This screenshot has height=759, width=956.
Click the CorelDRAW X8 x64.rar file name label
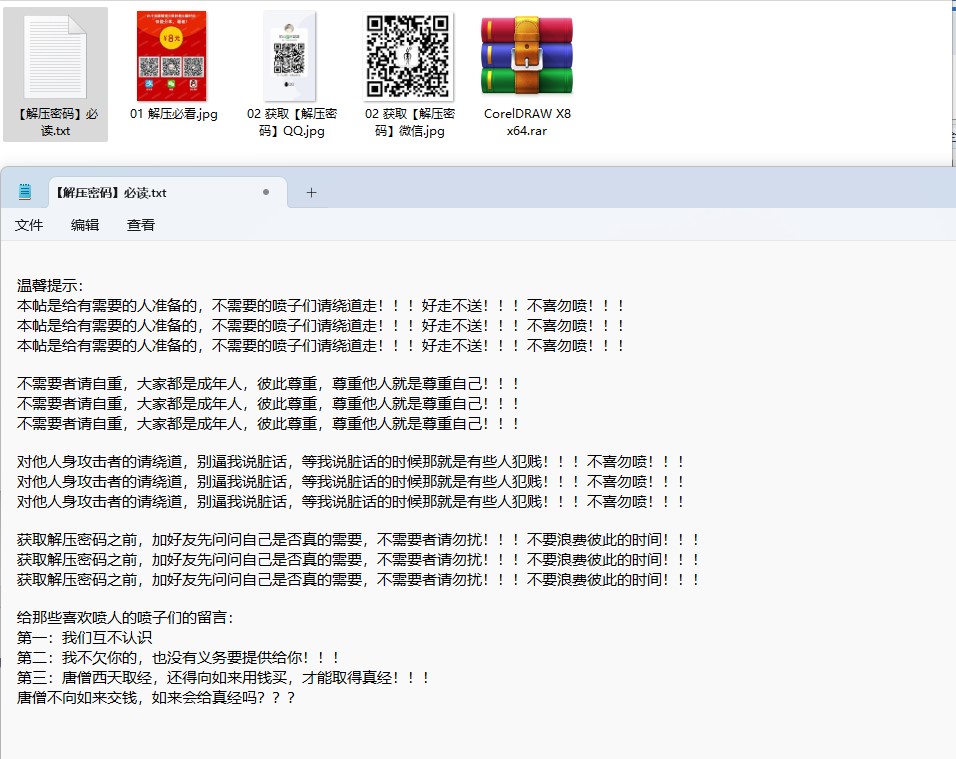pos(527,122)
